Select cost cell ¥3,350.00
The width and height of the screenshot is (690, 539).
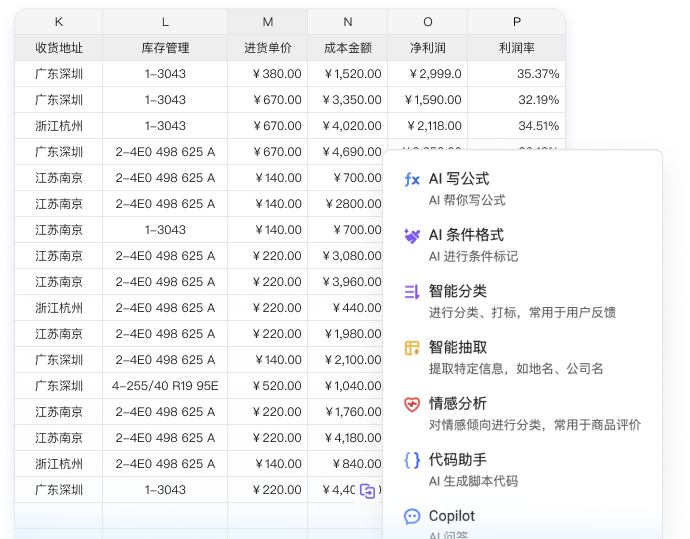[348, 99]
